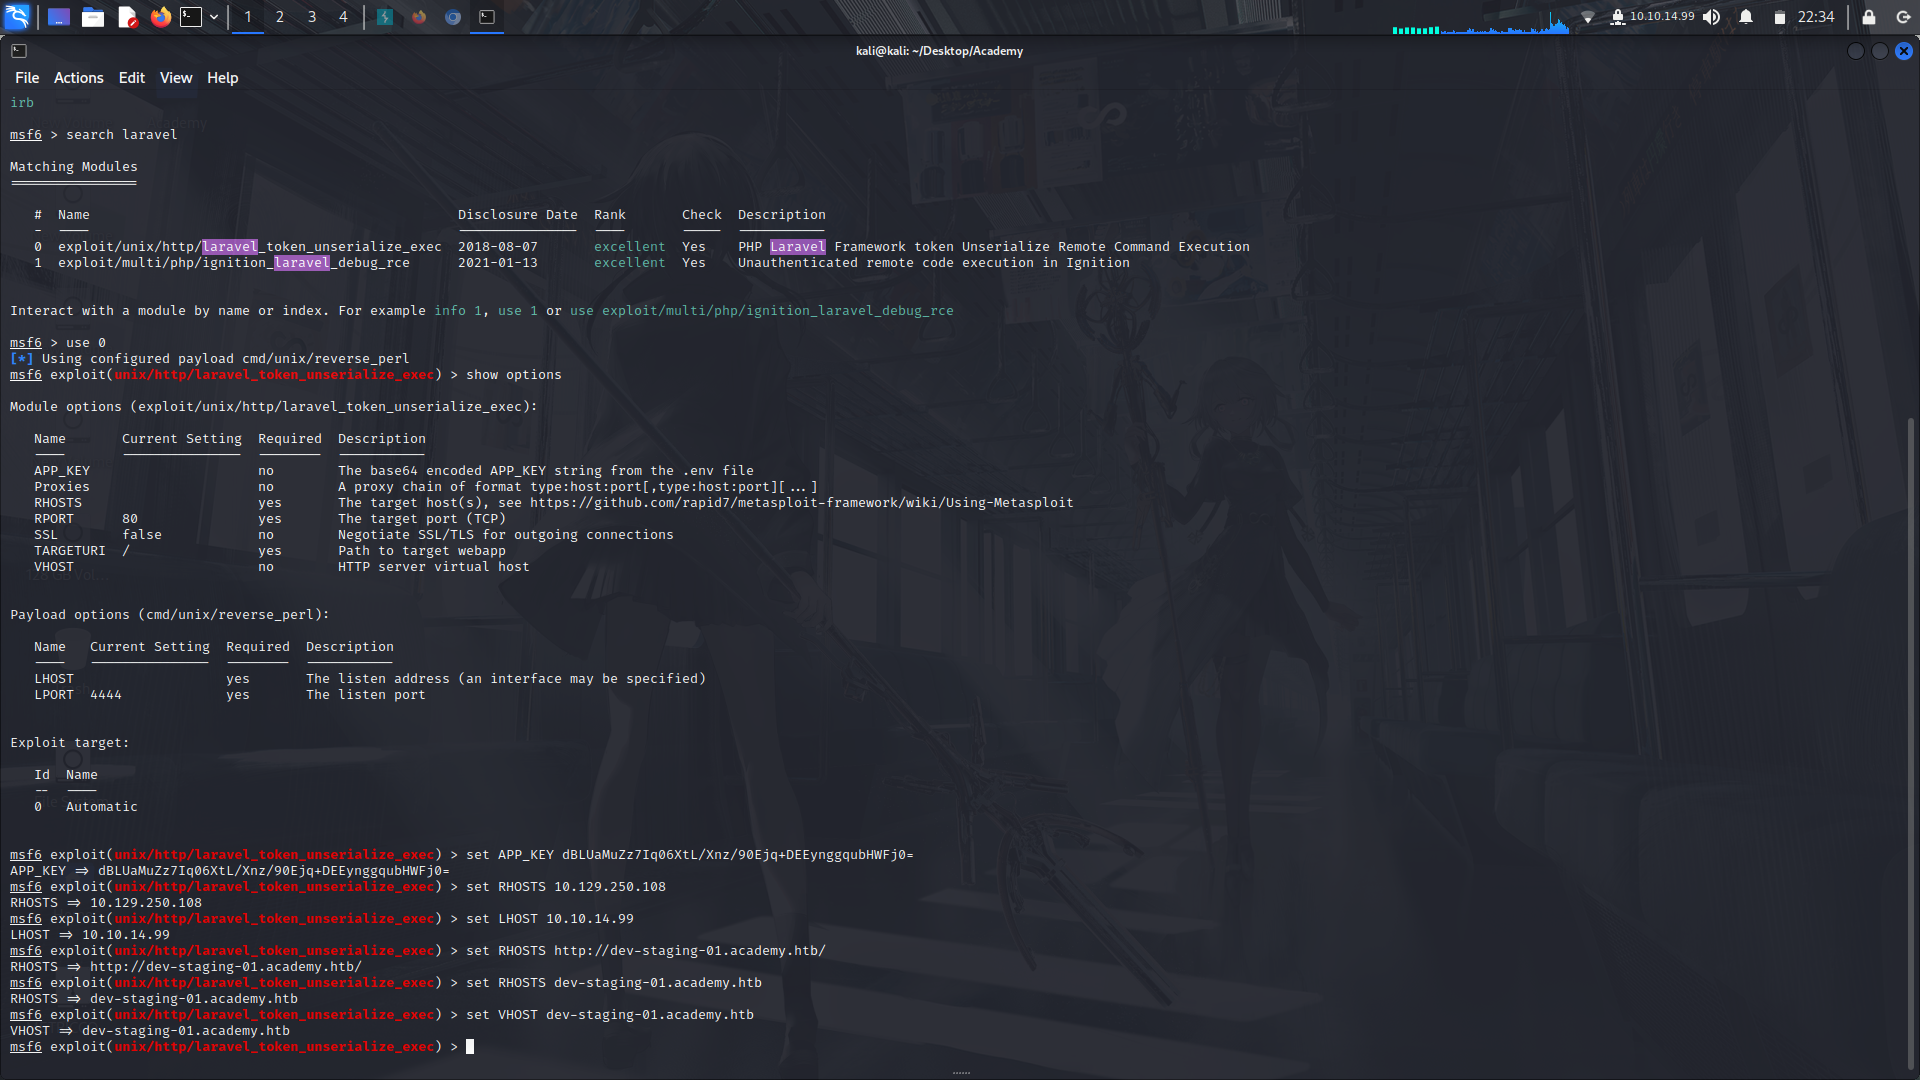Launch the file manager from the taskbar
Viewport: 1920px width, 1080px height.
click(92, 16)
